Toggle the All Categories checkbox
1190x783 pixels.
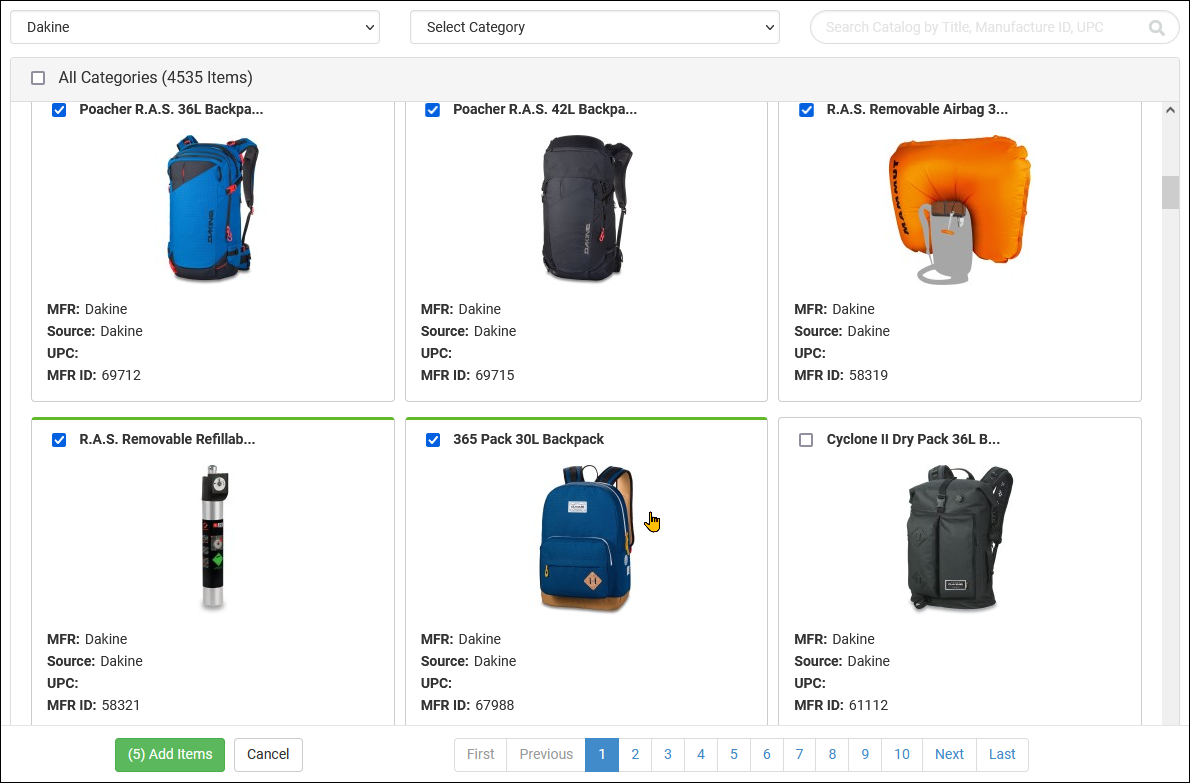point(38,78)
